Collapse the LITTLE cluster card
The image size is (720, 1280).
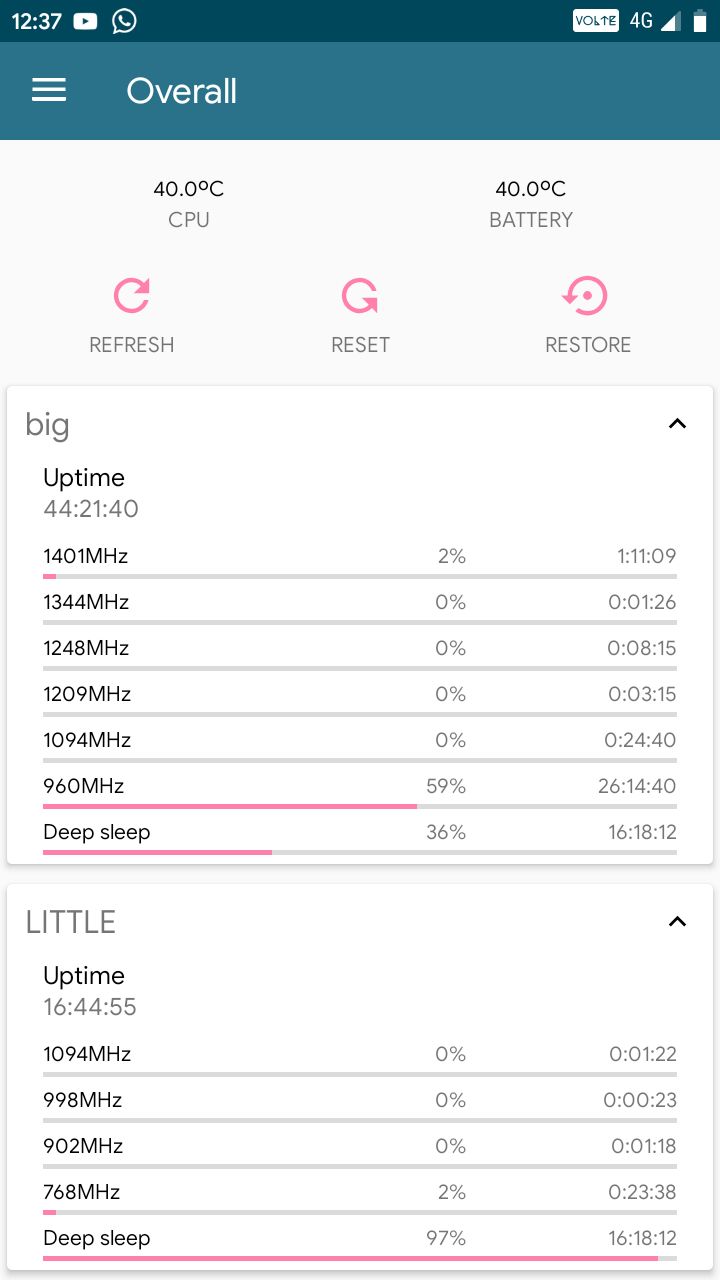tap(677, 922)
